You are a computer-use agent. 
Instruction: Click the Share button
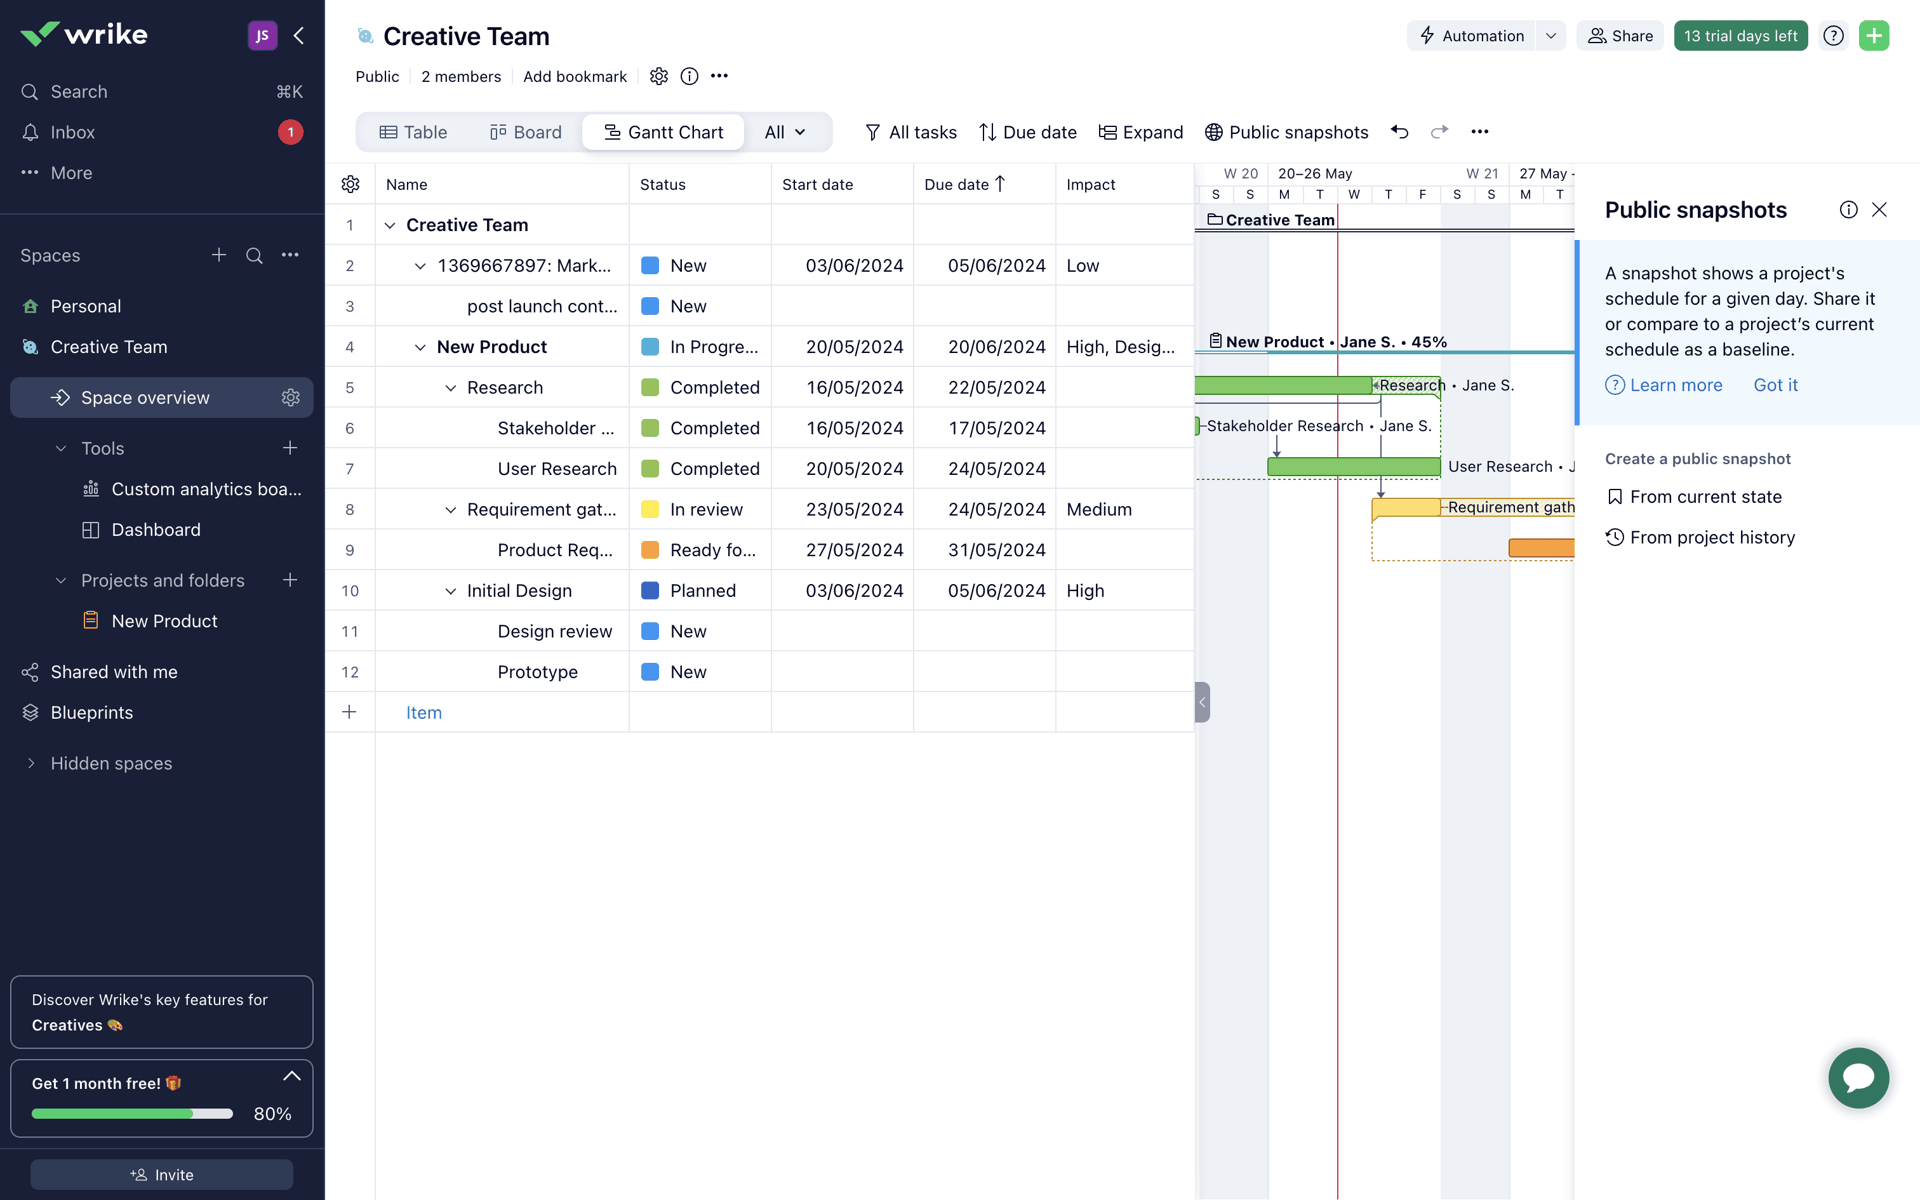1620,36
